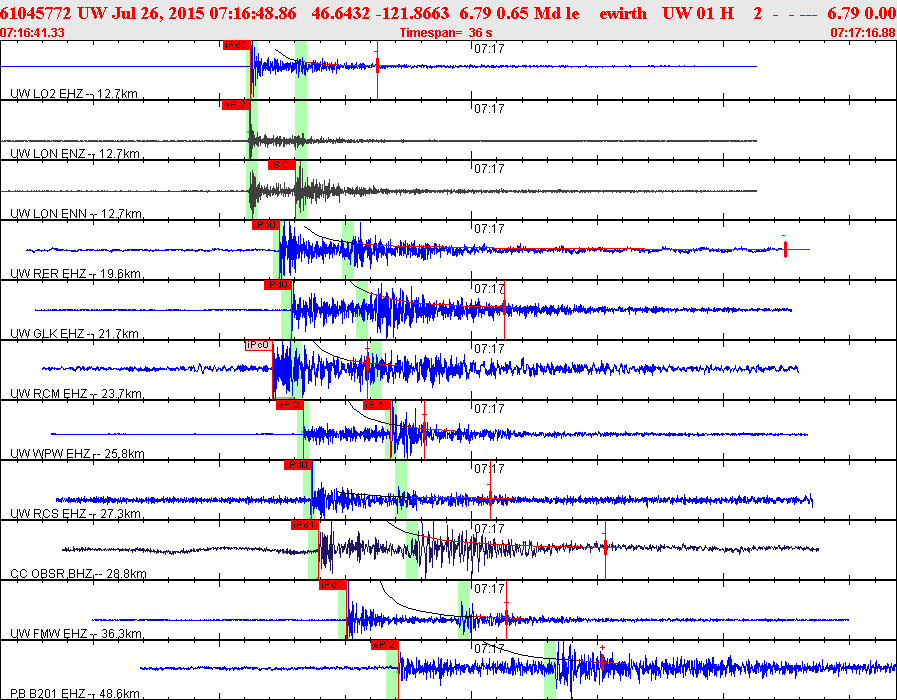Click the iS 0 pick flag on LON ENN

point(281,165)
